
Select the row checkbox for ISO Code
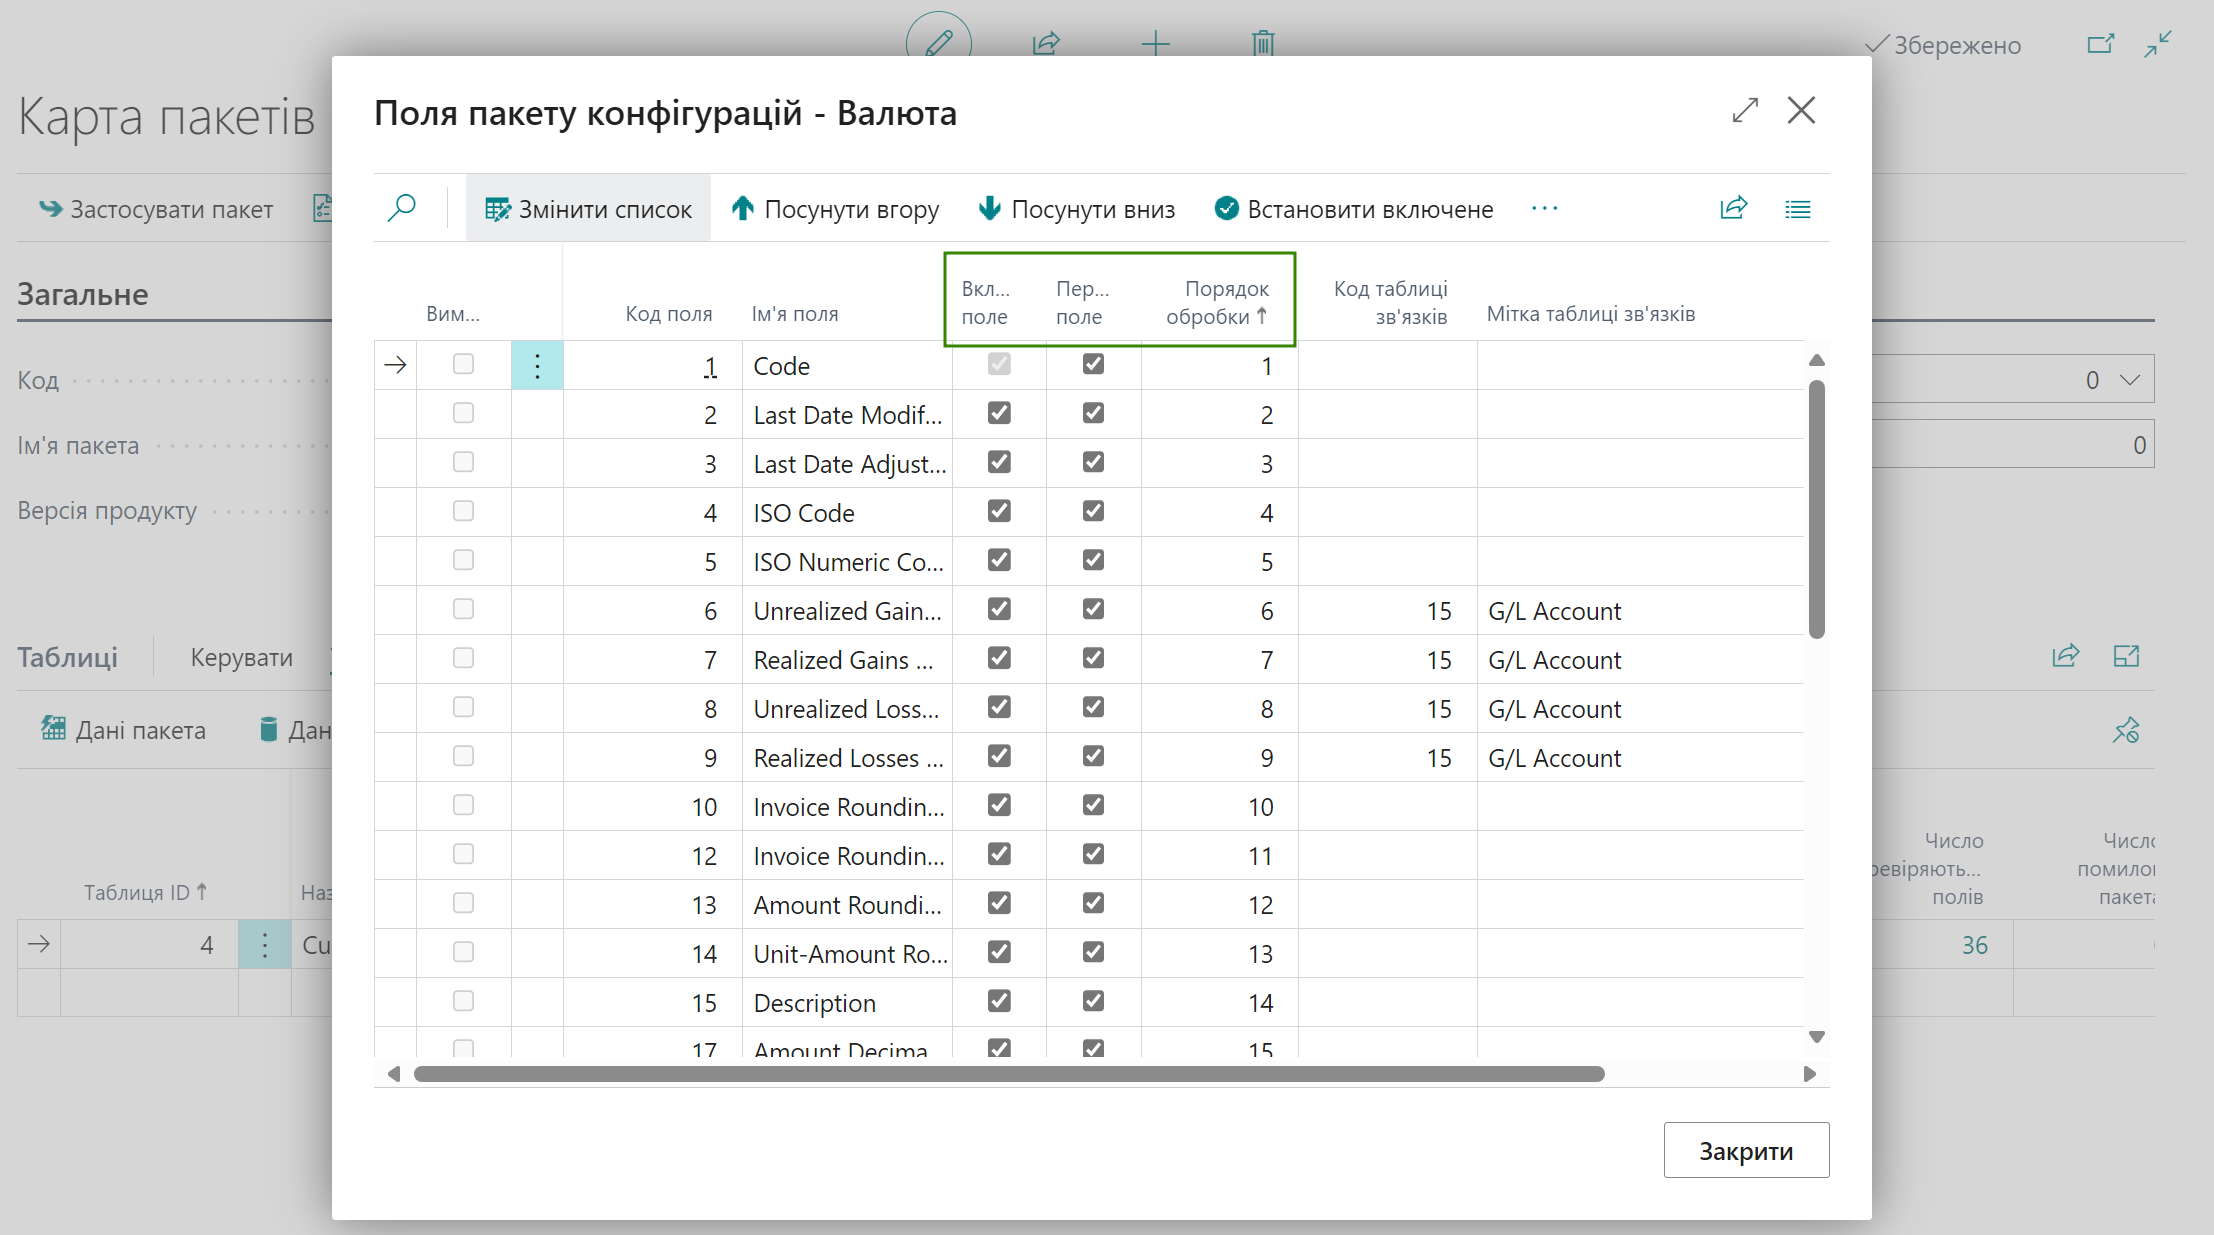tap(463, 511)
